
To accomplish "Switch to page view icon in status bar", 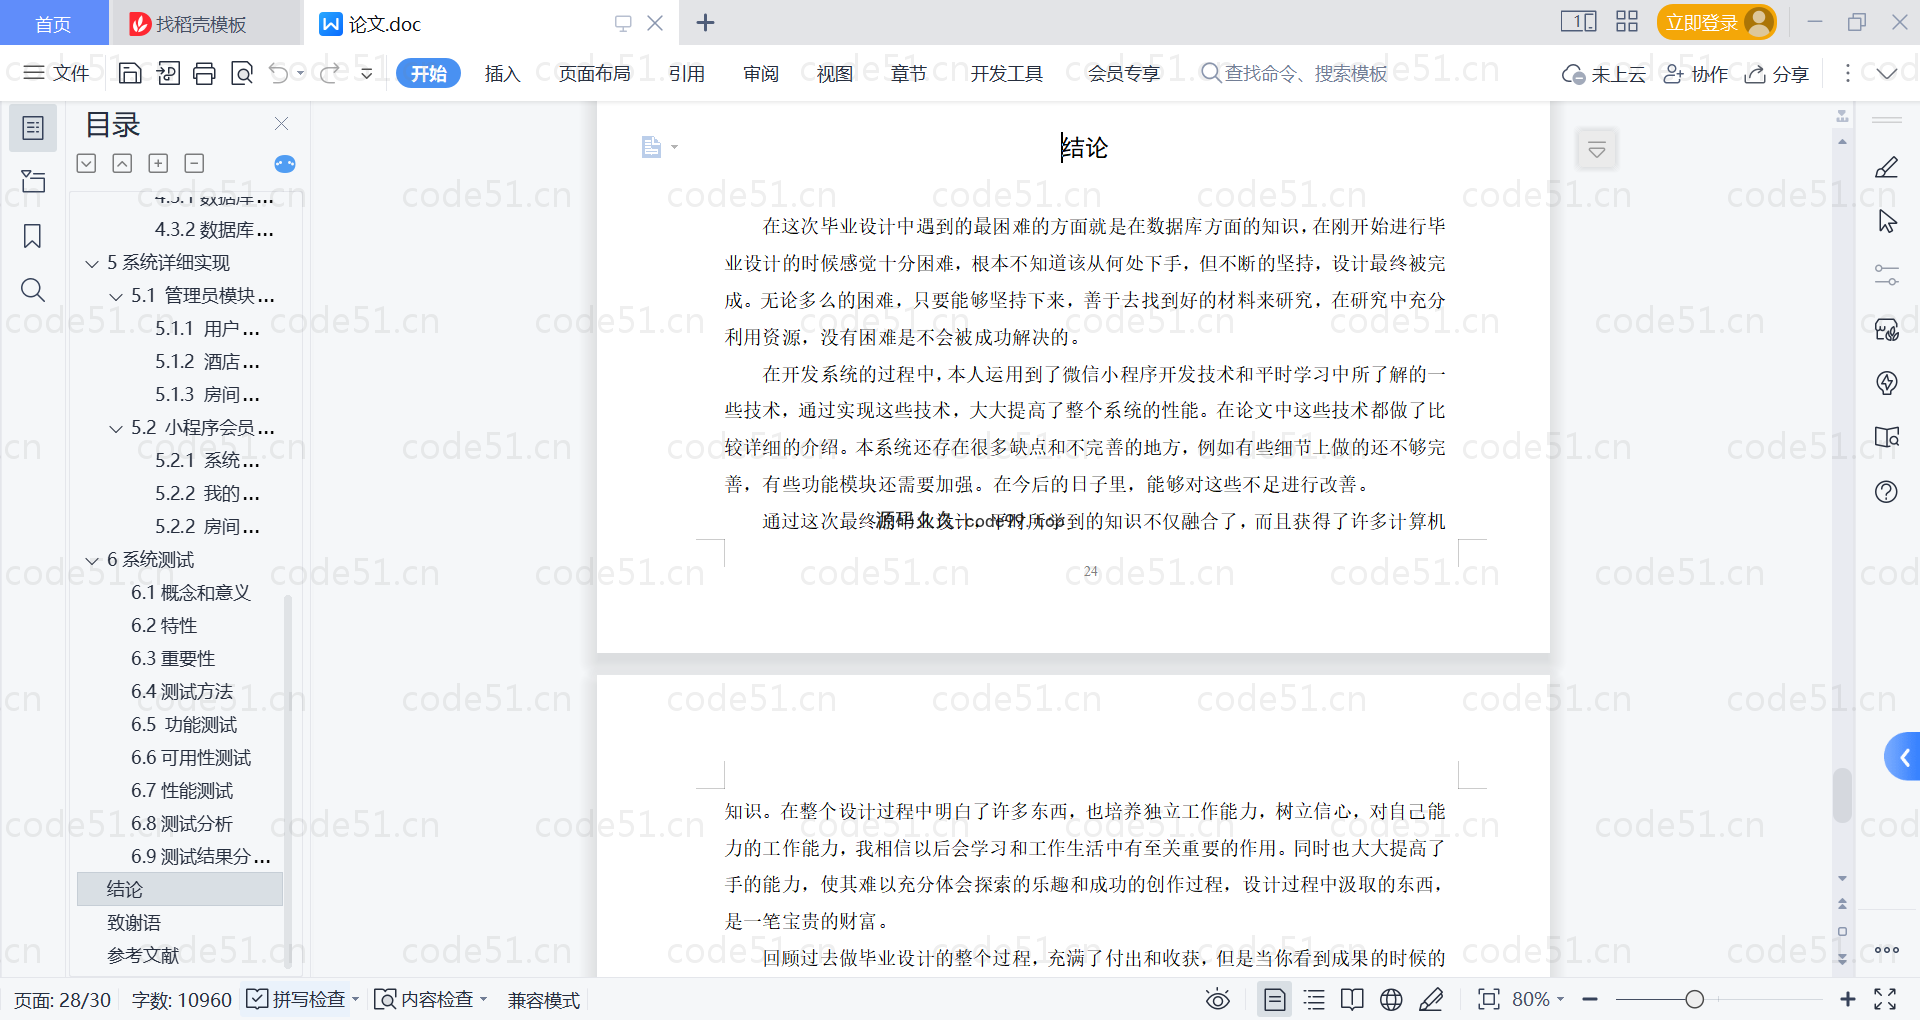I will point(1274,999).
